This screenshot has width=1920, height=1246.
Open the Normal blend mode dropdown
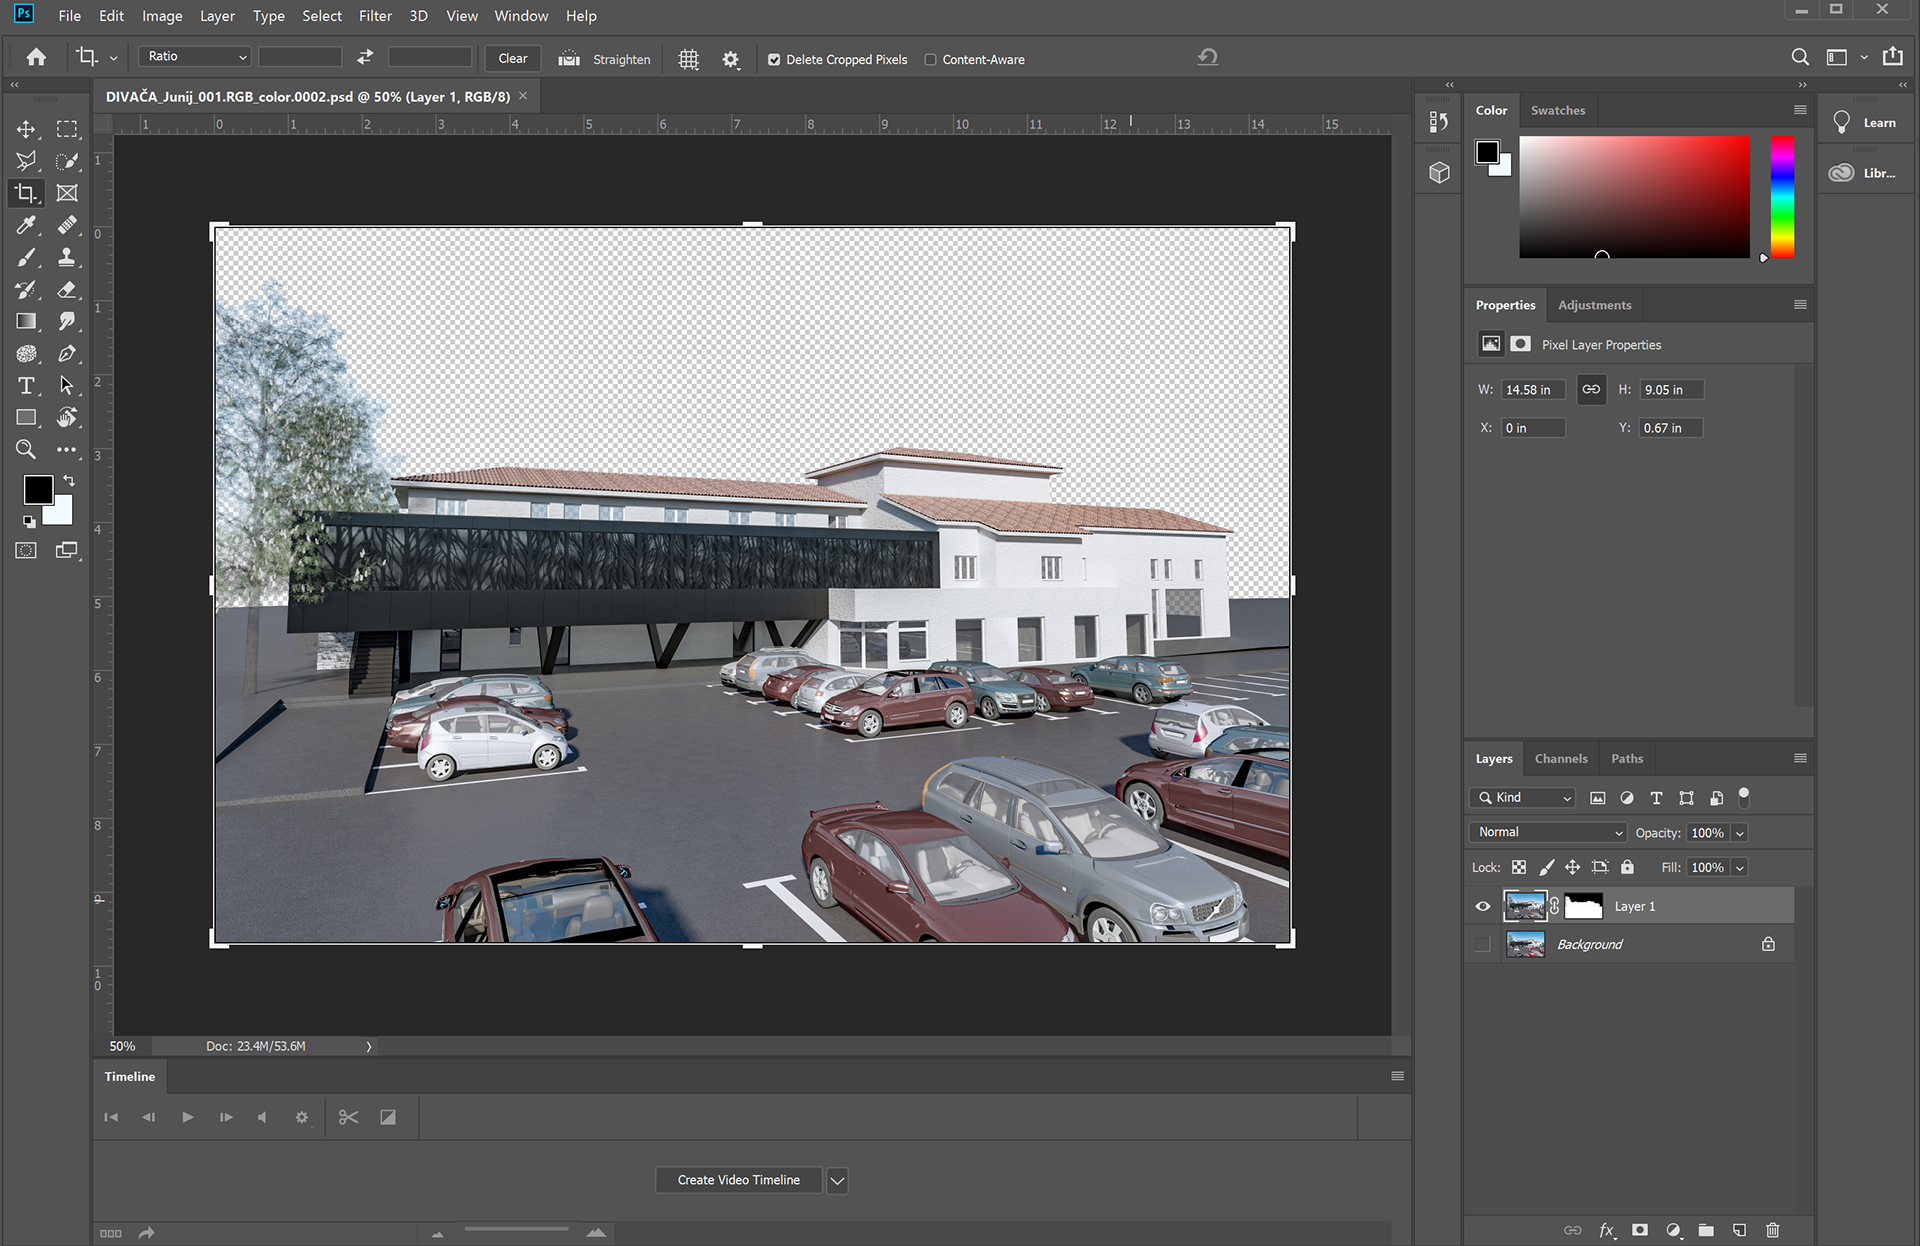1548,832
